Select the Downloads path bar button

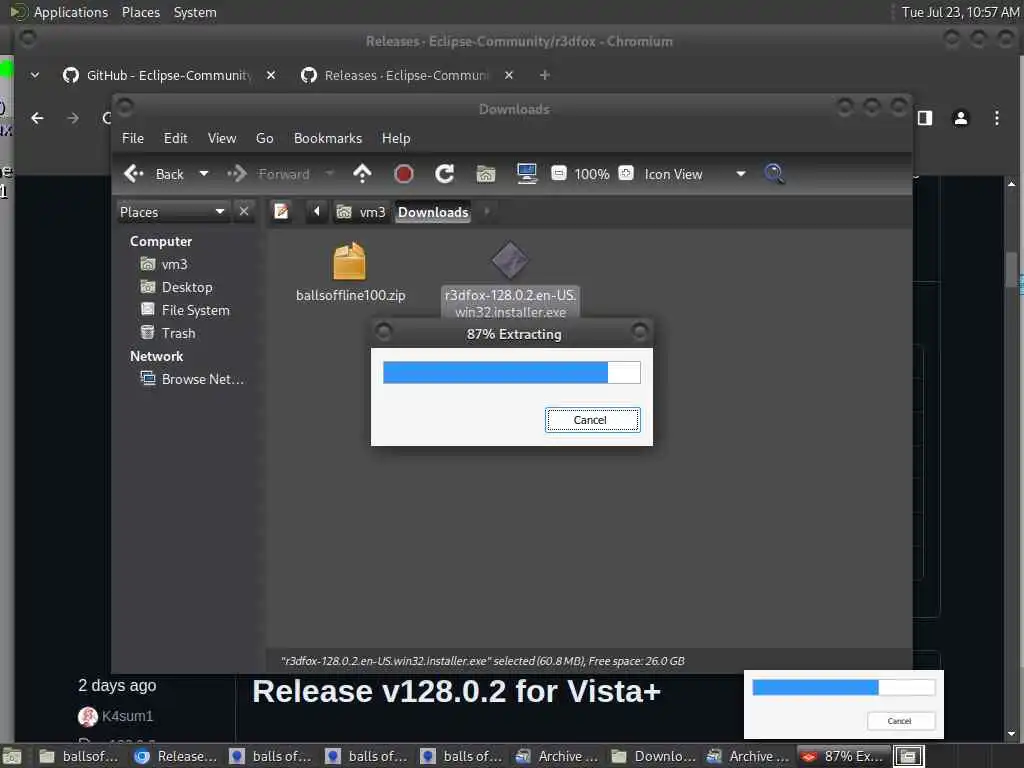click(x=433, y=212)
